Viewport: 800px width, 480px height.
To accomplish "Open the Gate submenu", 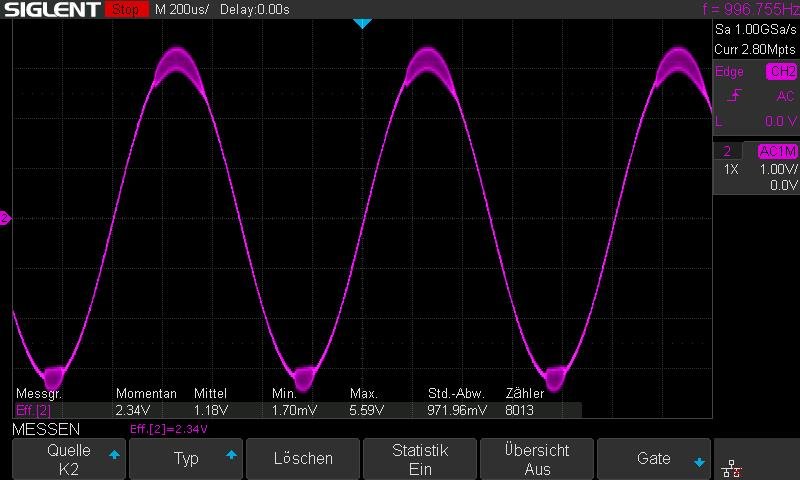I will (x=654, y=459).
